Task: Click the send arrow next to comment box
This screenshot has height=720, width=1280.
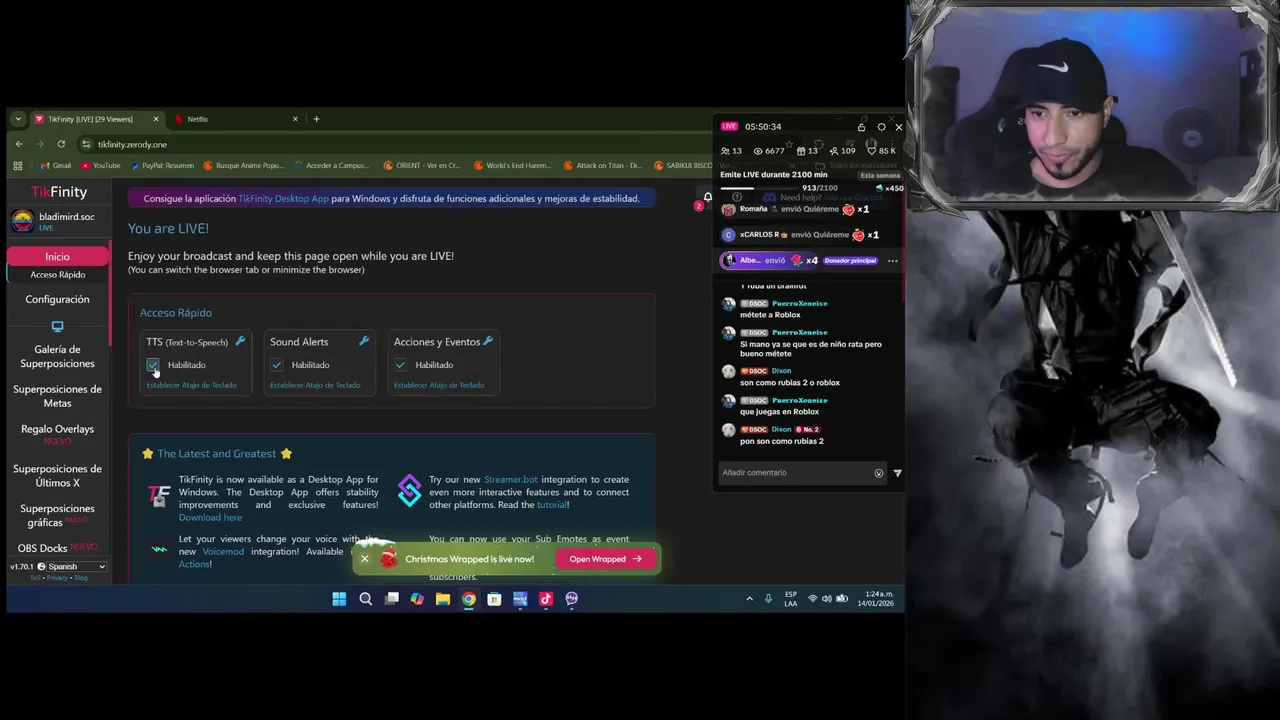Action: click(897, 473)
